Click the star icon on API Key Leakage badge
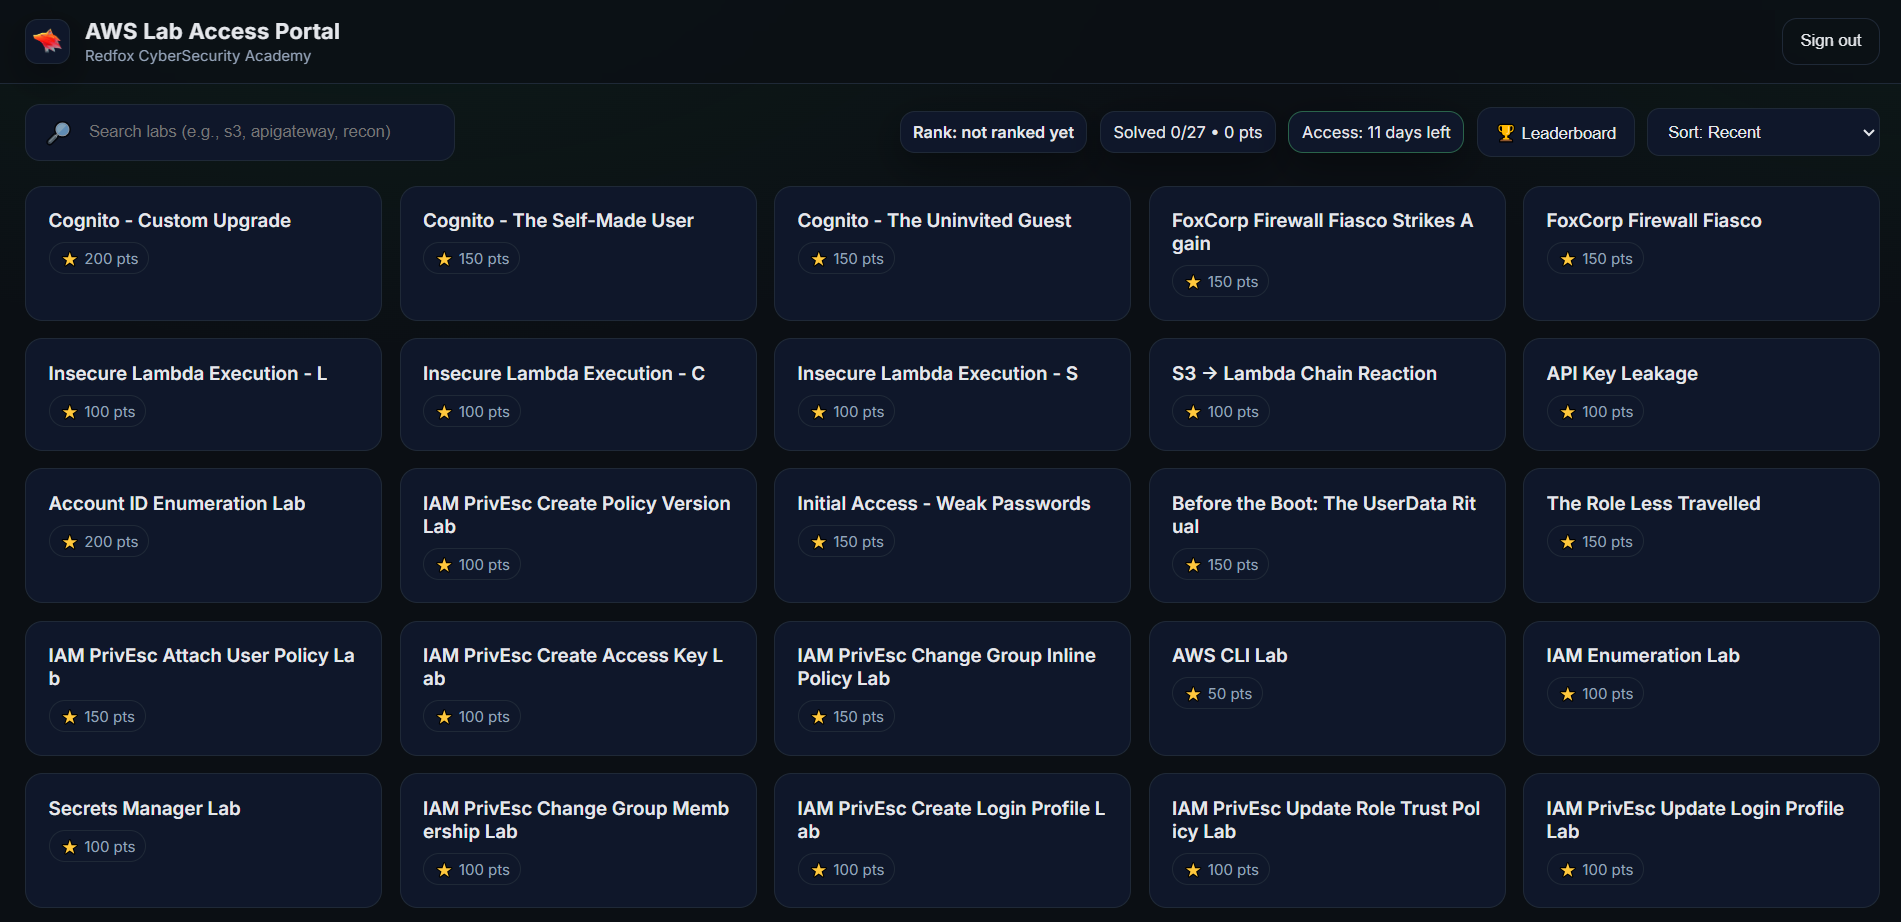 1566,411
